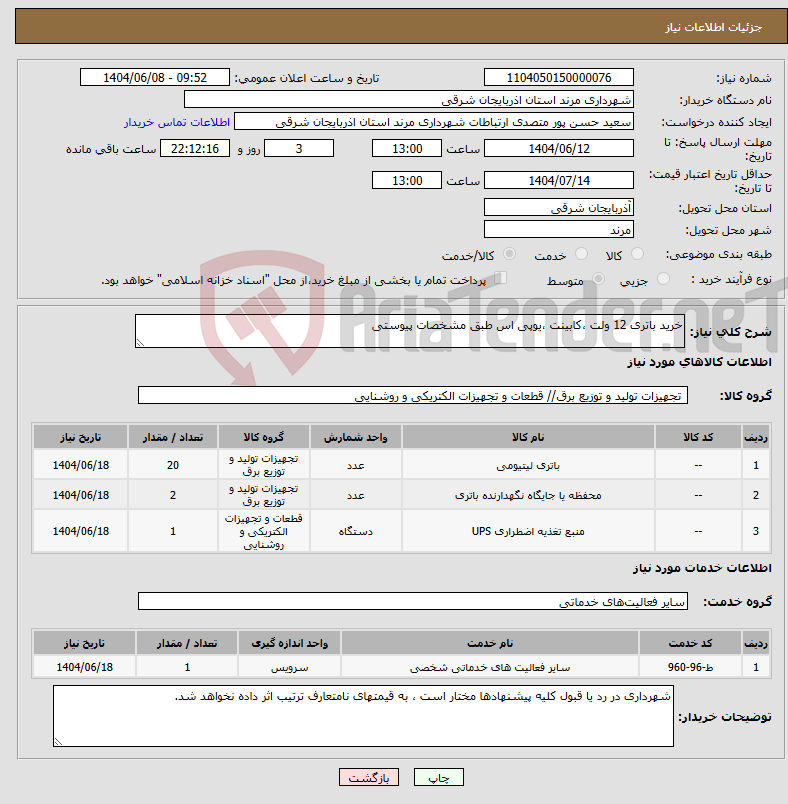
Task: Select the کالا/خدمت radio button
Action: click(x=509, y=254)
